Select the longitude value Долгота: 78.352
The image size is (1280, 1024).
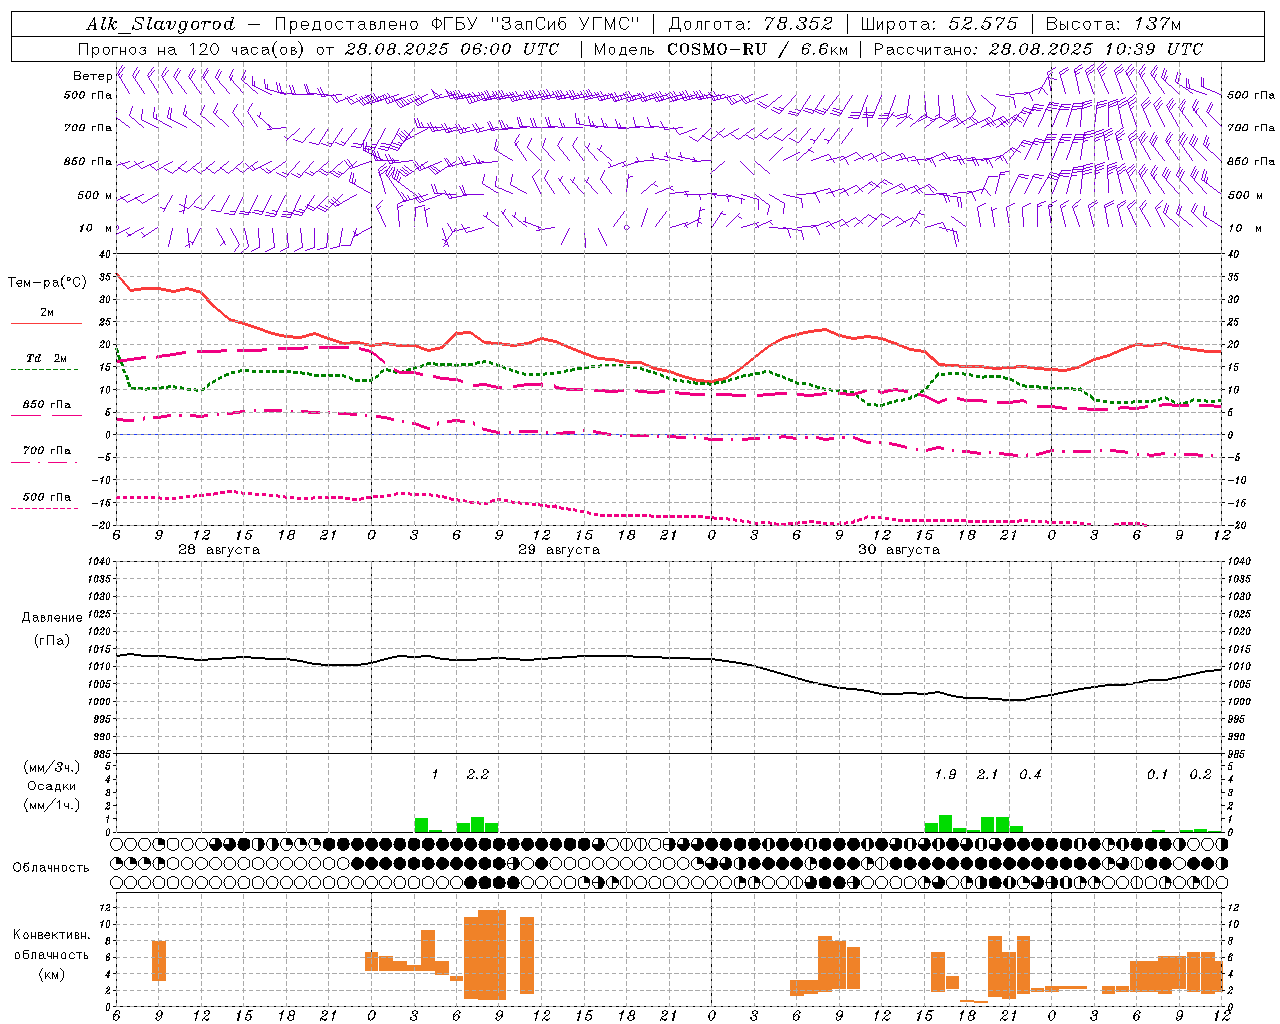[x=750, y=24]
